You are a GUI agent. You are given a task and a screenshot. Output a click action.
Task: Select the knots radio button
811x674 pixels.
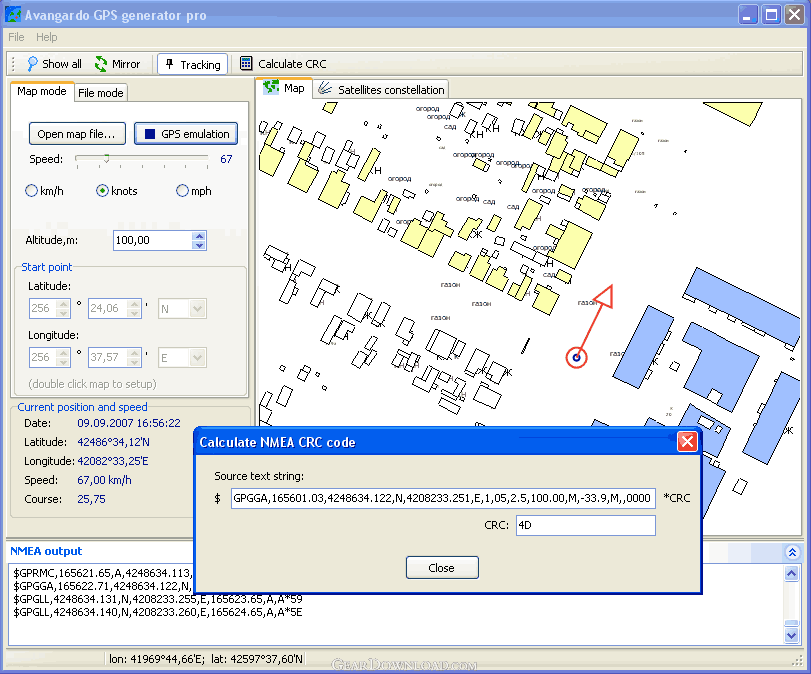[x=102, y=191]
